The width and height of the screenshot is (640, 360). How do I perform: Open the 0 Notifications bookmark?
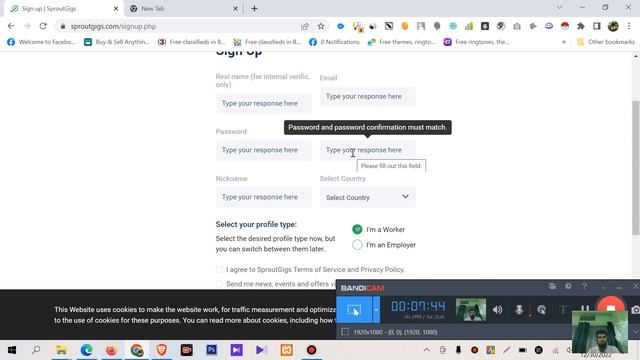click(x=334, y=42)
